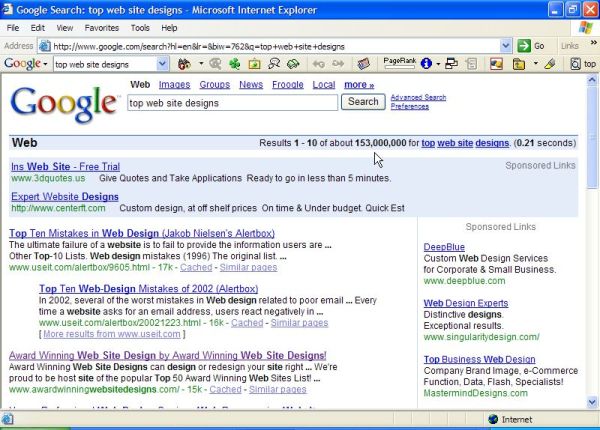The height and width of the screenshot is (430, 600).
Task: Open the address bar history dropdown
Action: click(505, 46)
